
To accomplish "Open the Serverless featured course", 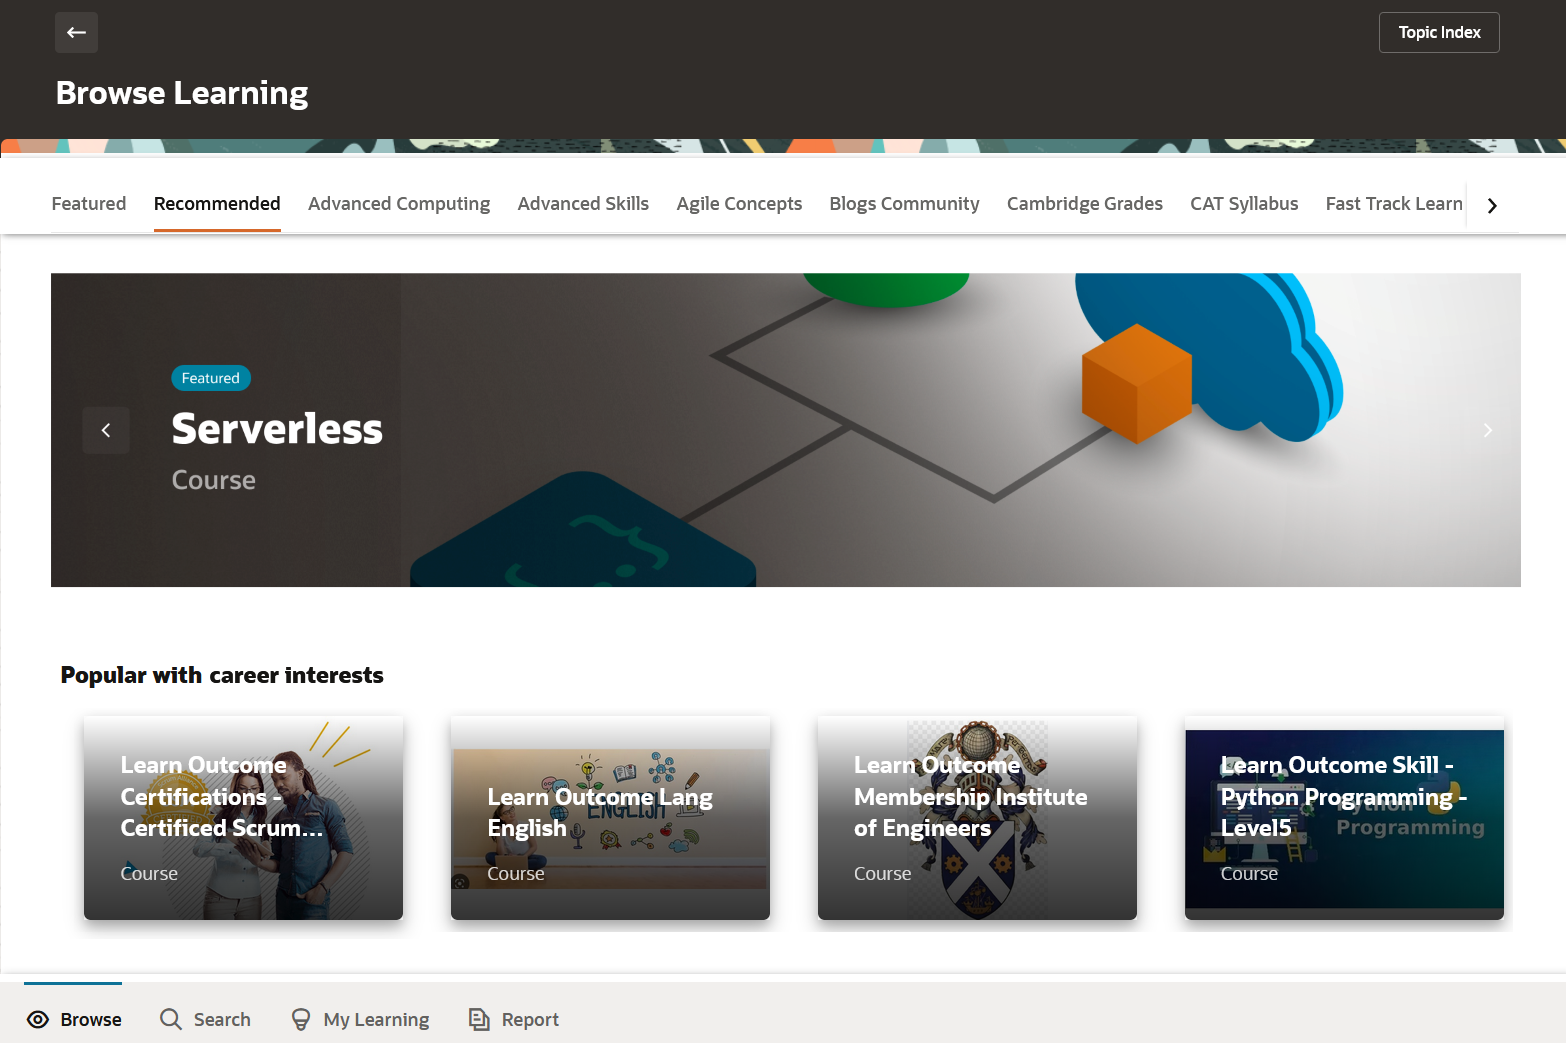I will coord(277,429).
